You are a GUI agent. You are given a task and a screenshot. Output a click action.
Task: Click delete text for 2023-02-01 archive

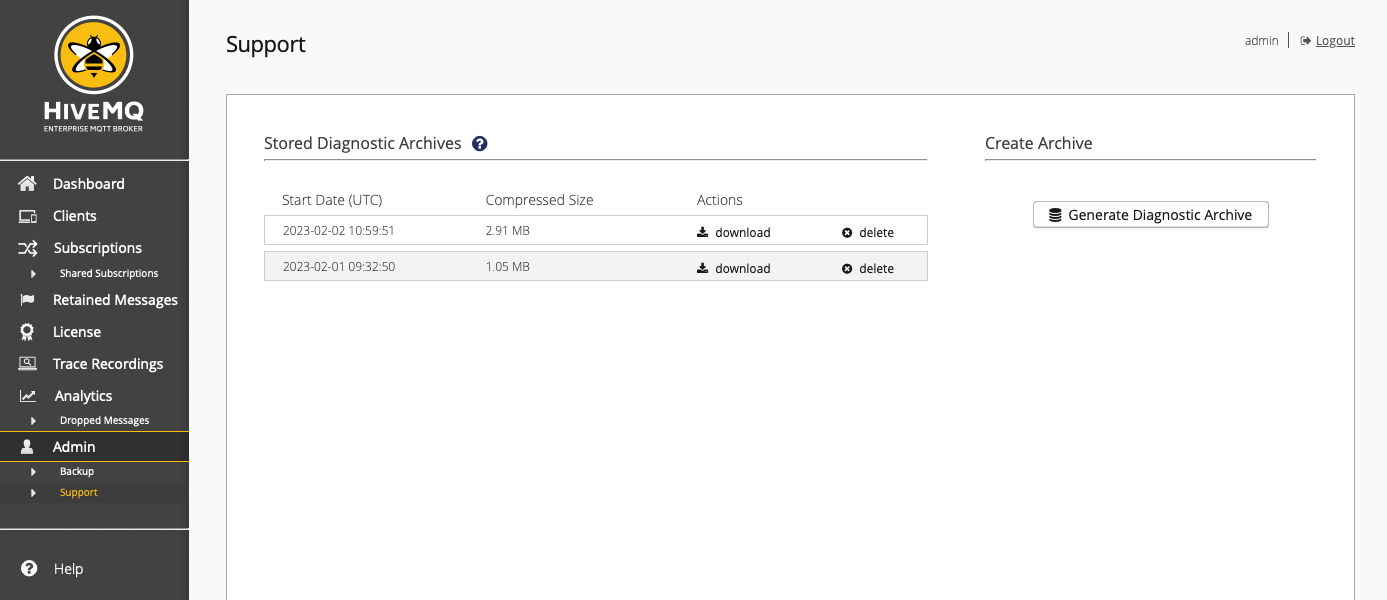(876, 269)
